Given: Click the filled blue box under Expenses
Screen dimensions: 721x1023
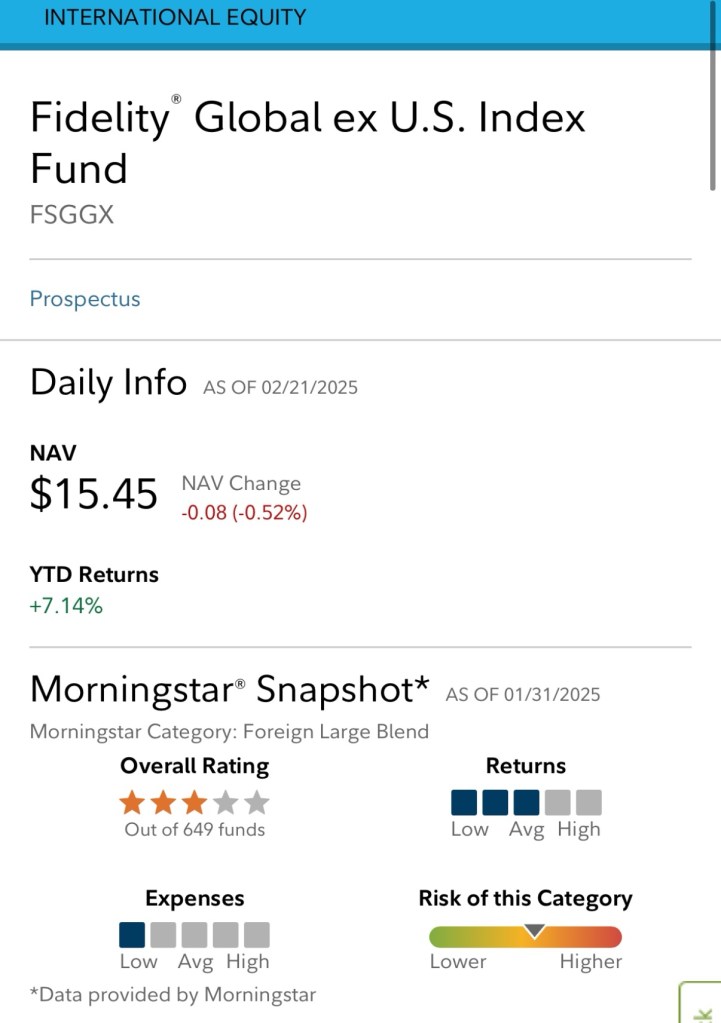Looking at the screenshot, I should click(132, 935).
